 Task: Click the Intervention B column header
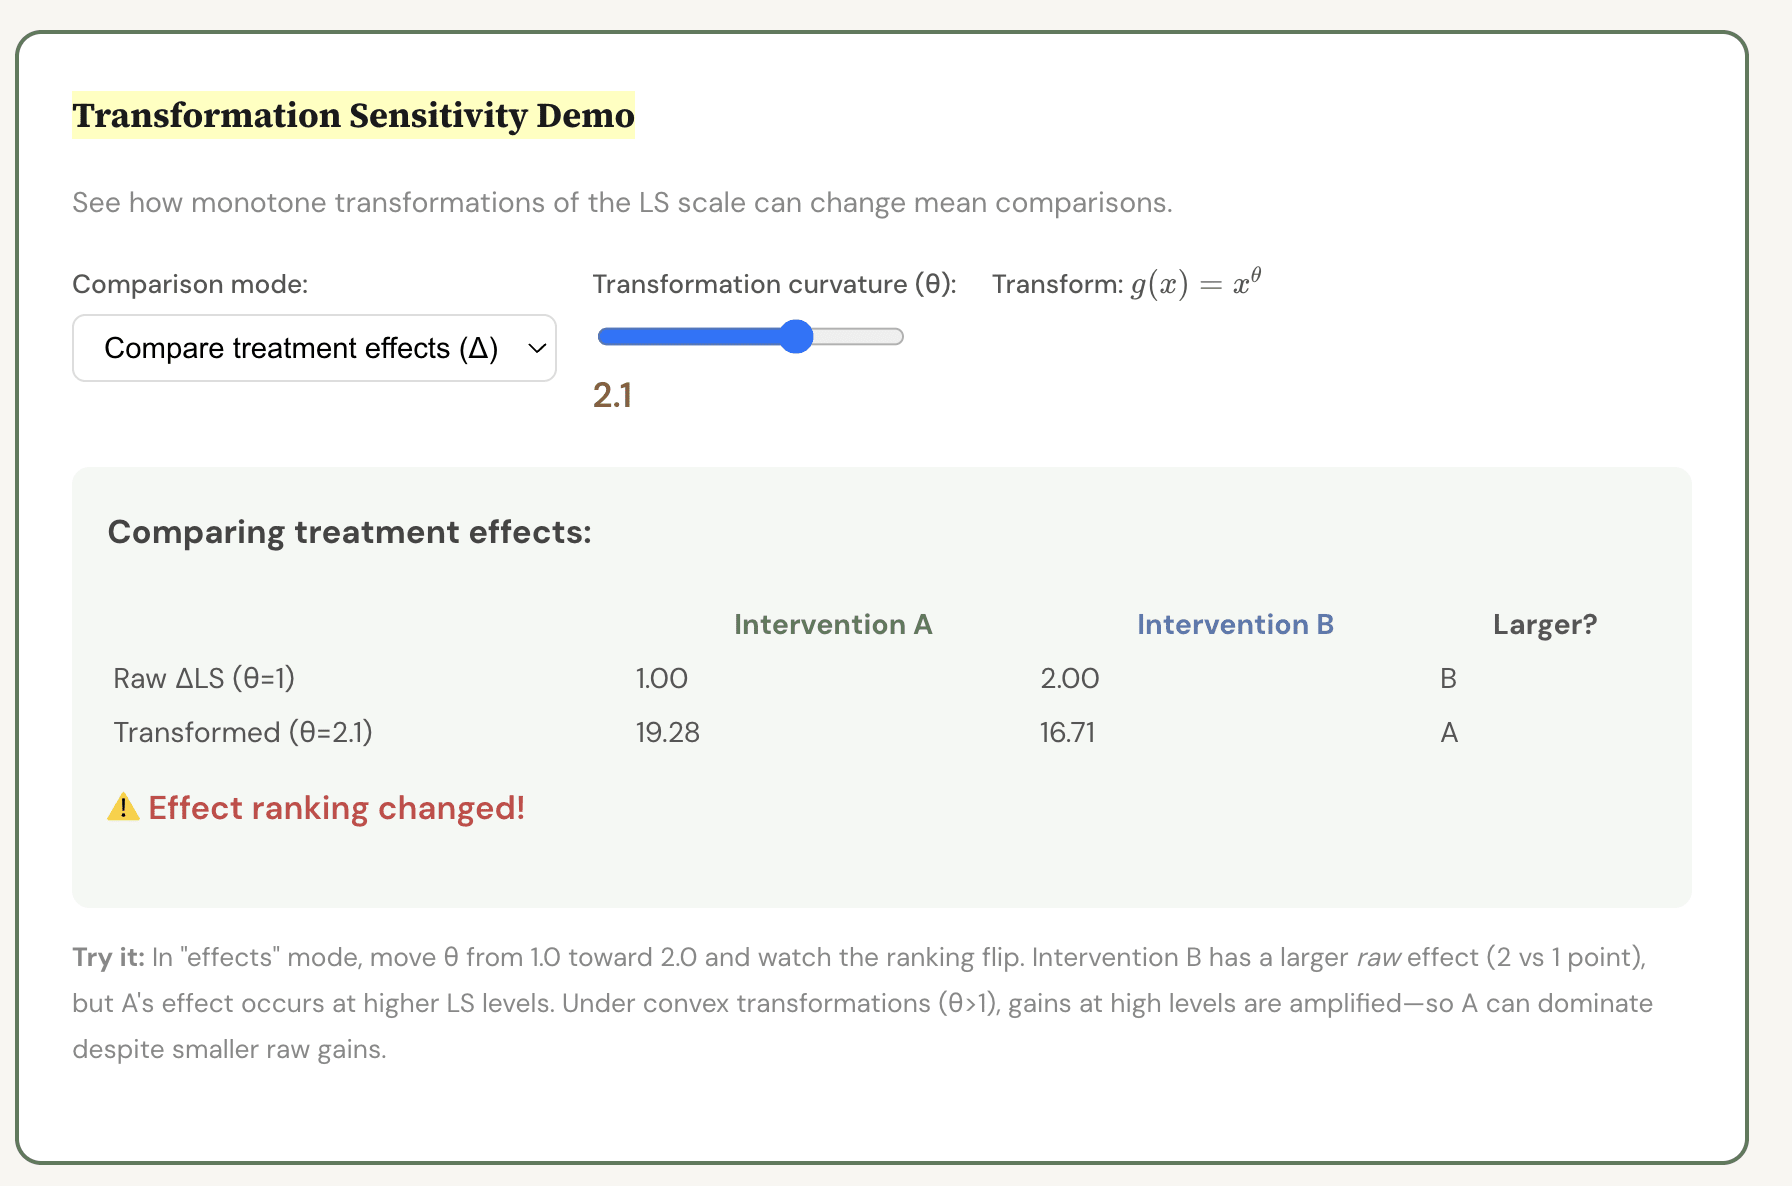click(1234, 625)
